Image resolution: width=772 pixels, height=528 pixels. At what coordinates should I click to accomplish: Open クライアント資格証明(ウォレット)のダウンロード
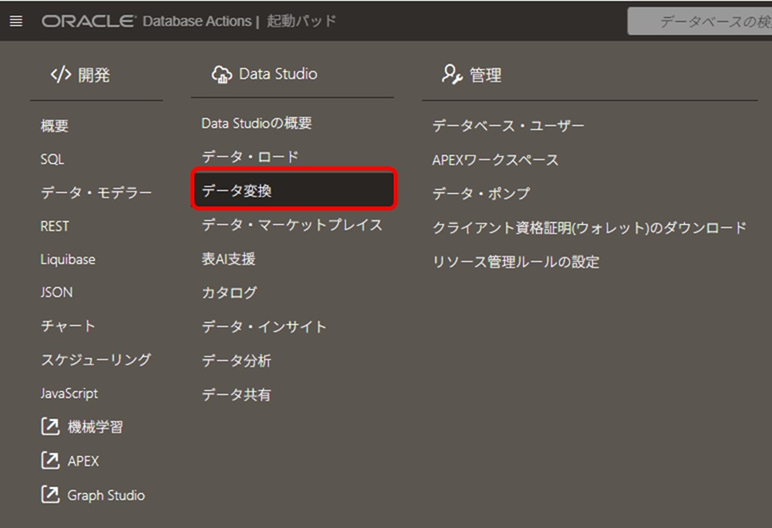(x=589, y=228)
